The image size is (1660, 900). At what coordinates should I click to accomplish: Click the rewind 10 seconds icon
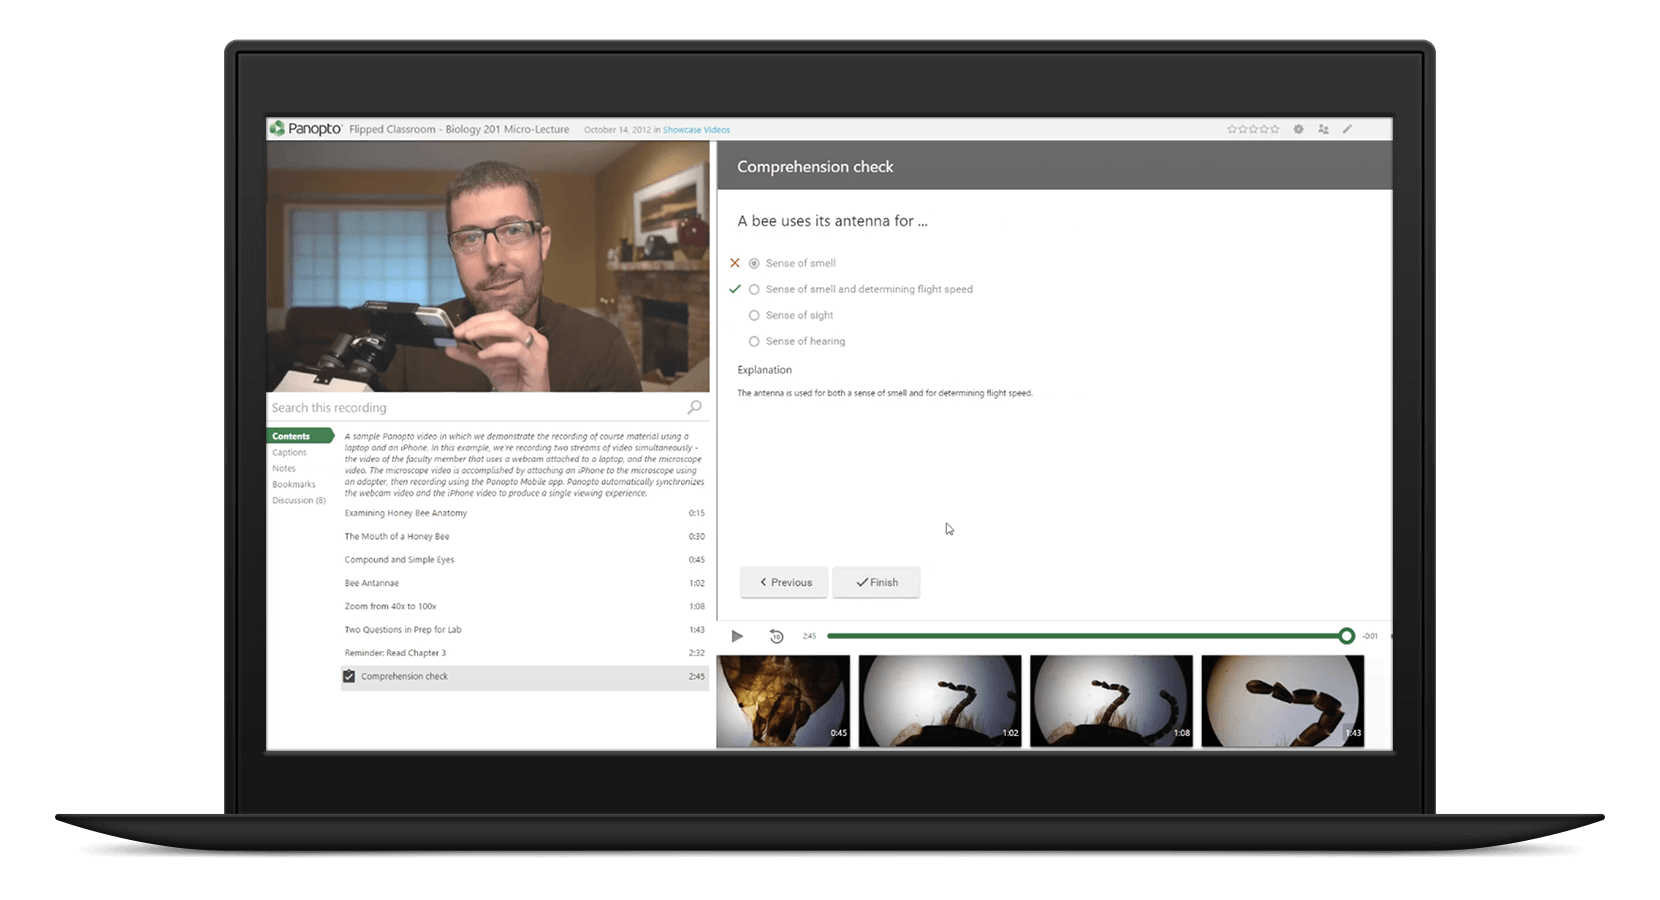776,636
